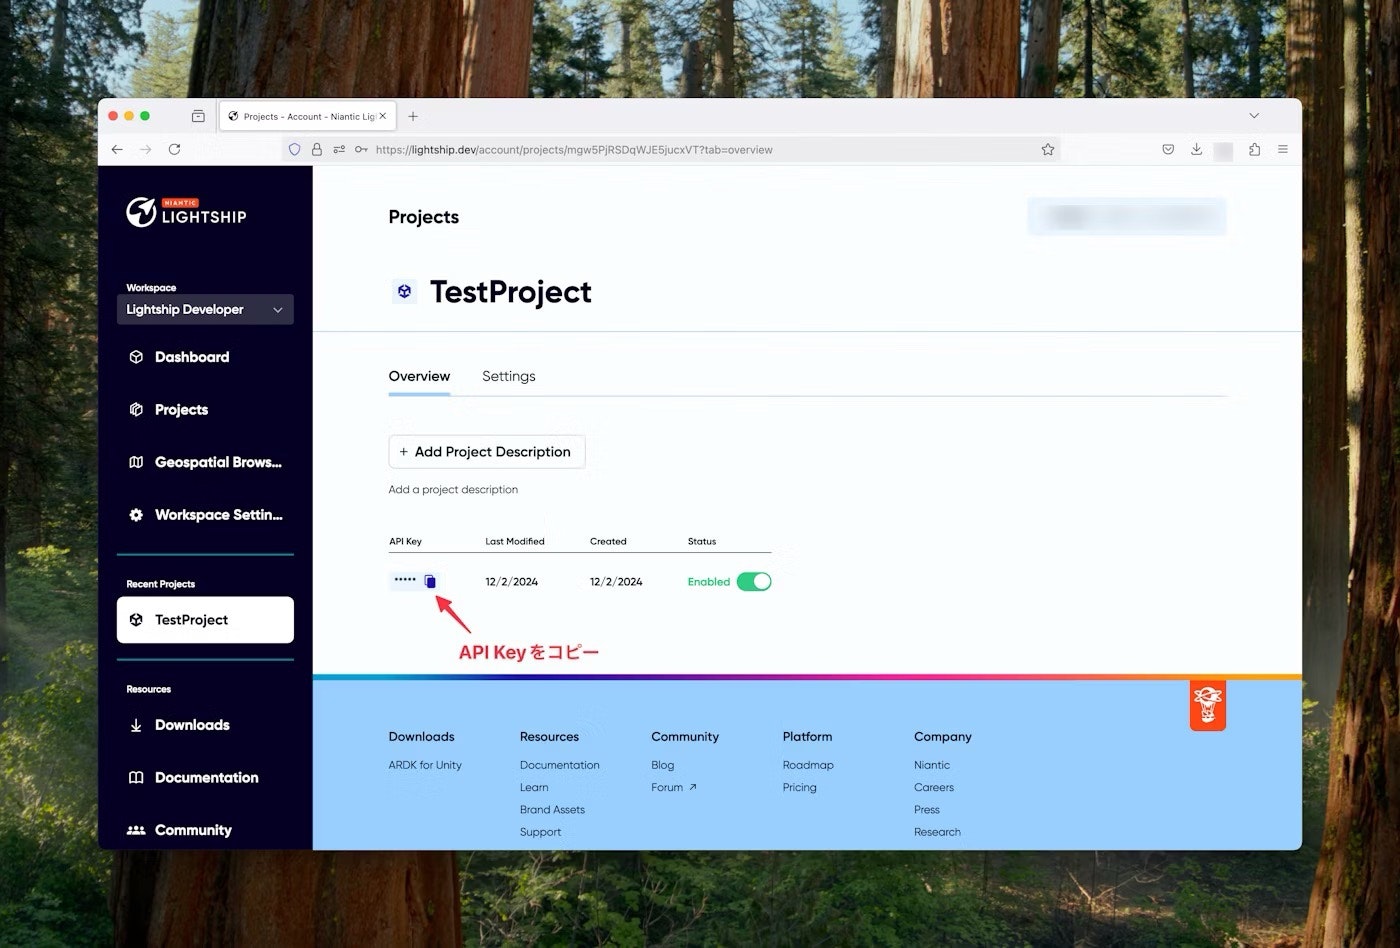
Task: Click the key saved-password icon in the address bar
Action: click(361, 149)
